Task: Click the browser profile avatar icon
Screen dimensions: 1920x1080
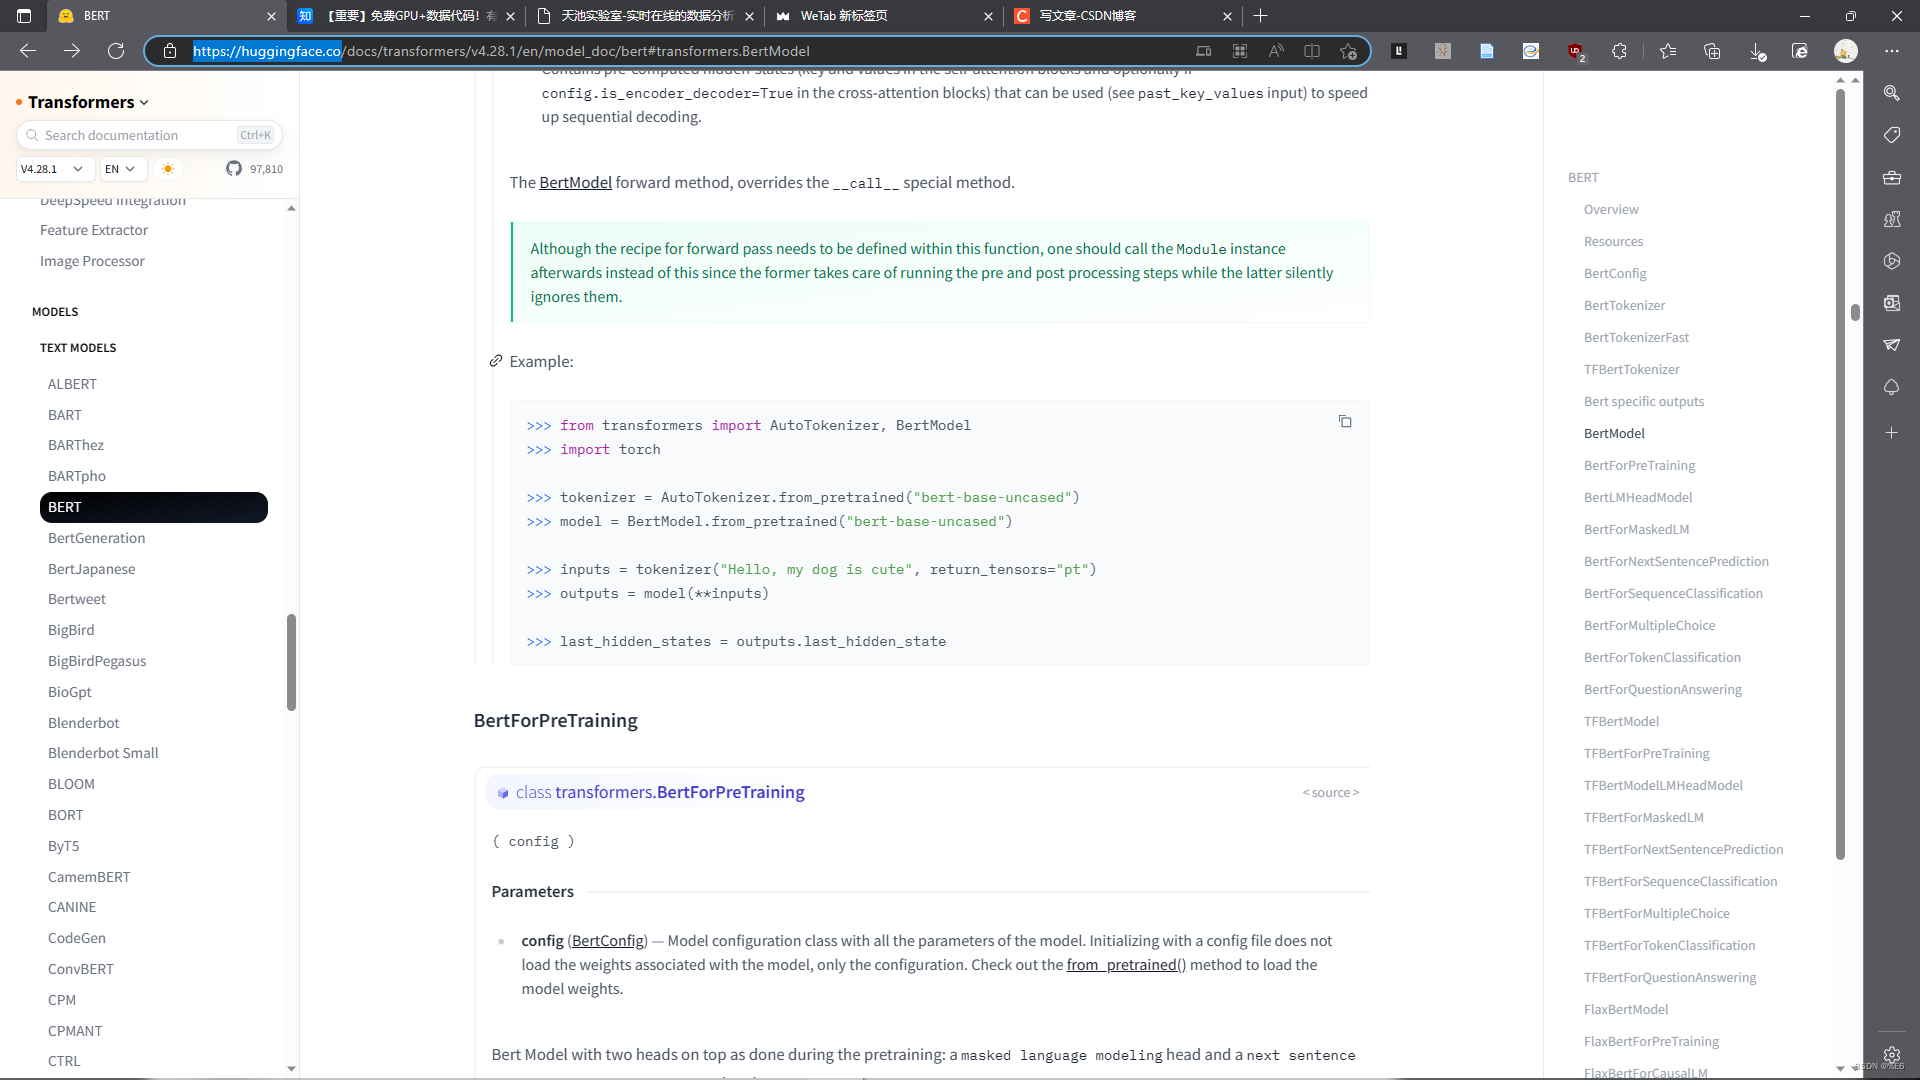Action: [1846, 51]
